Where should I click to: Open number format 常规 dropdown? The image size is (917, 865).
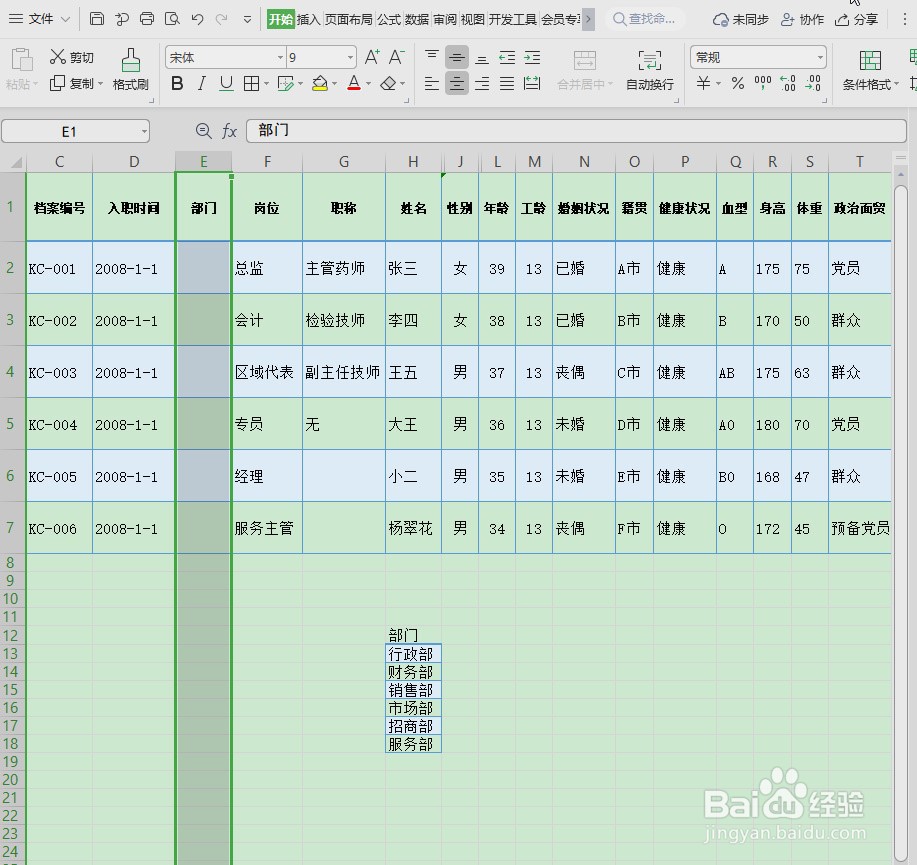coord(820,57)
